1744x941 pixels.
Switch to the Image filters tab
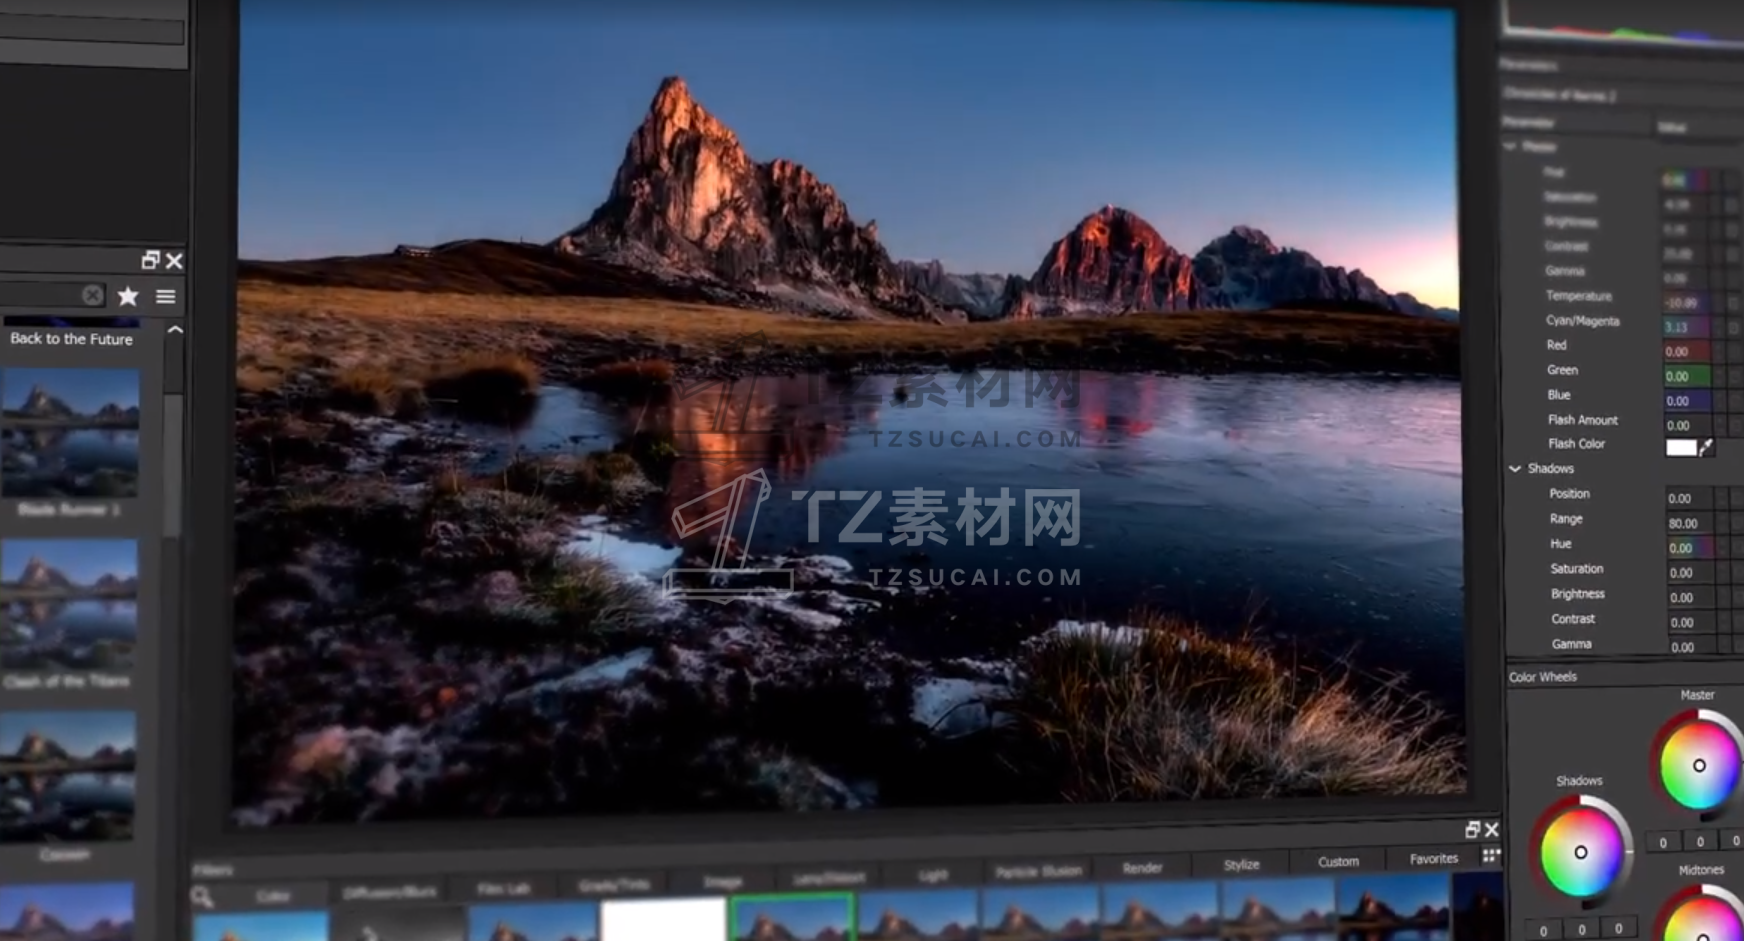[723, 881]
